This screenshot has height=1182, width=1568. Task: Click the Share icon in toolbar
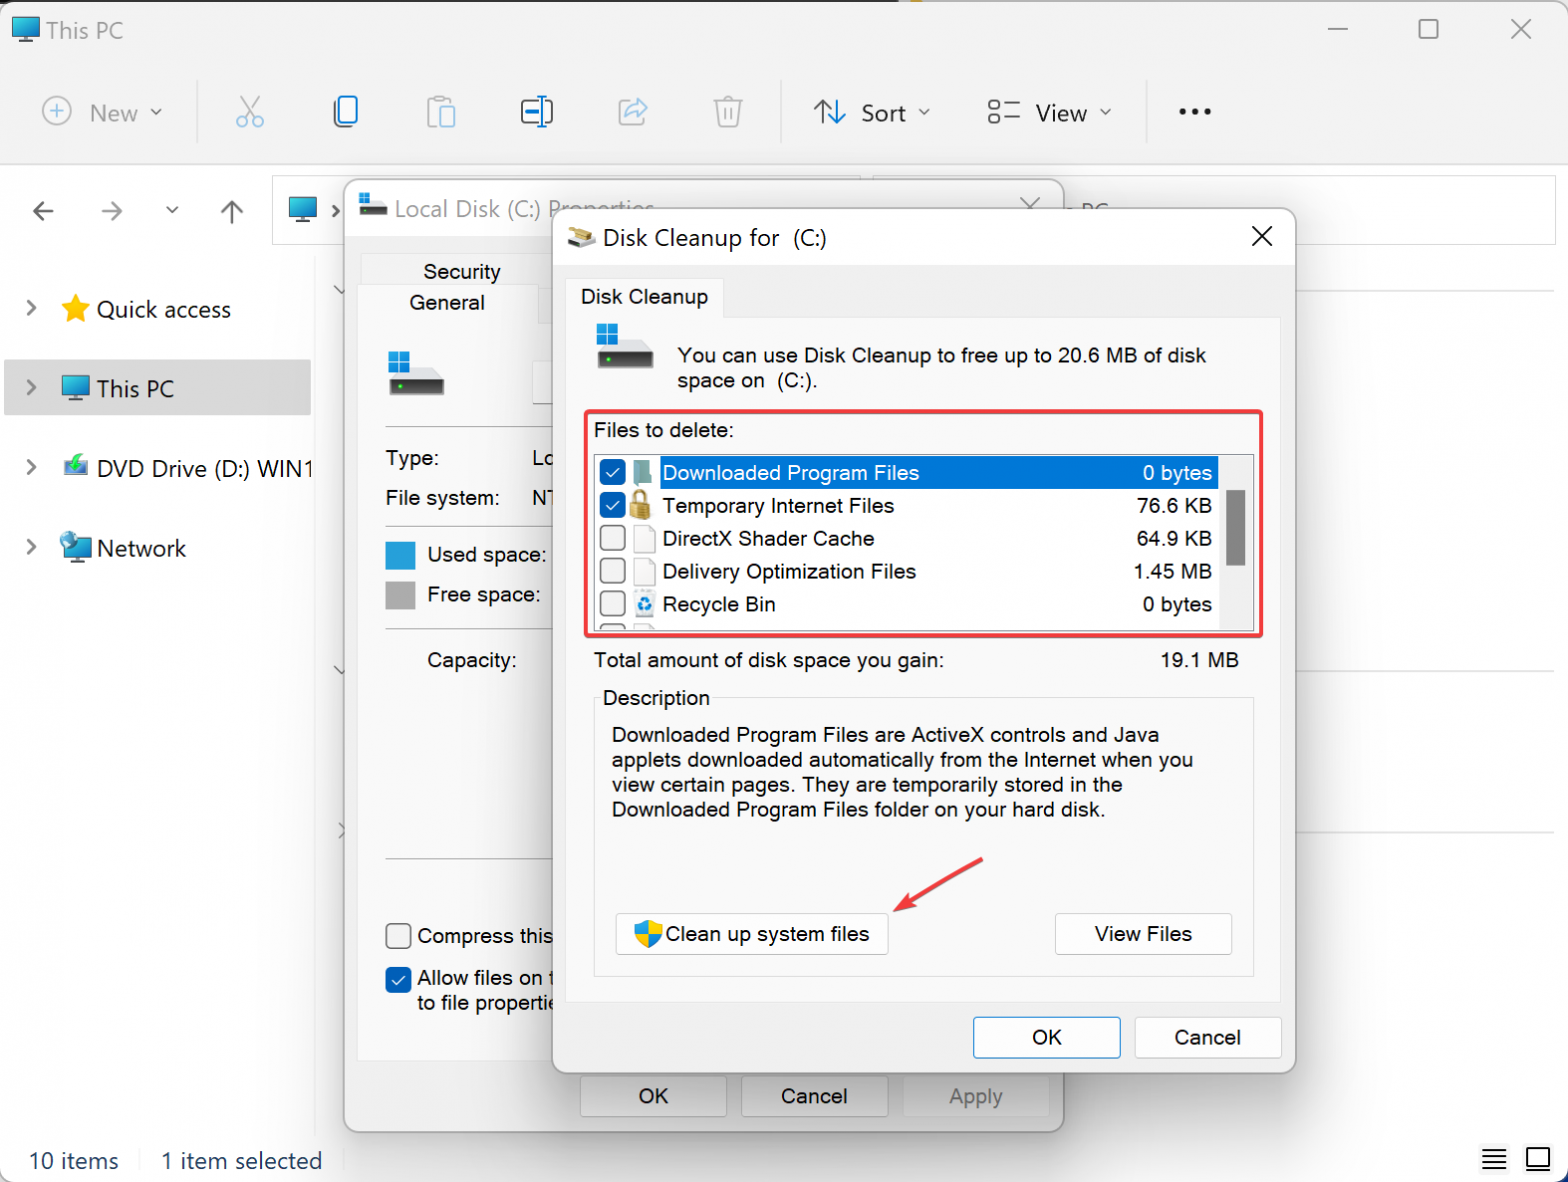point(633,111)
